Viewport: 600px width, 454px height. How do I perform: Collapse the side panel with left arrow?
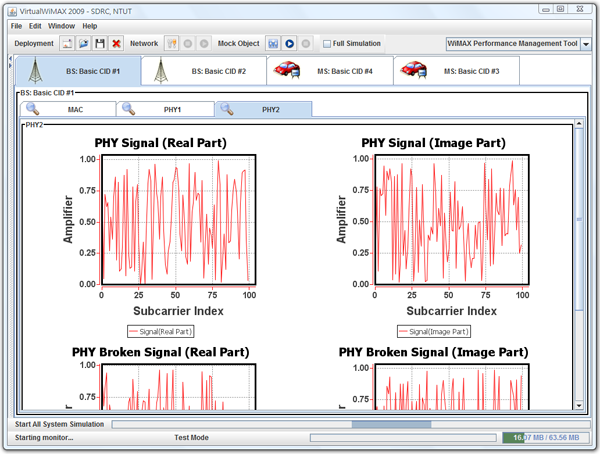[x=10, y=59]
